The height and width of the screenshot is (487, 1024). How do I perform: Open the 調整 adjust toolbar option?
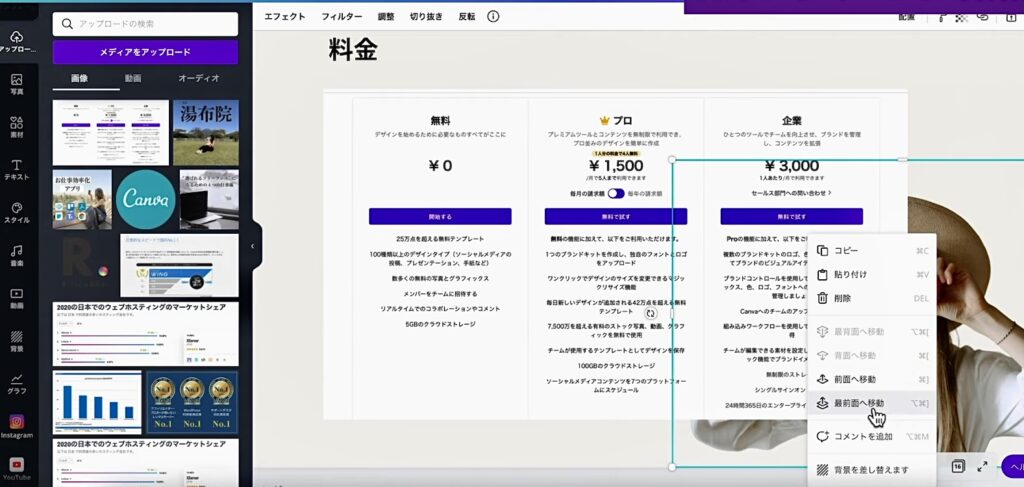pyautogui.click(x=386, y=16)
